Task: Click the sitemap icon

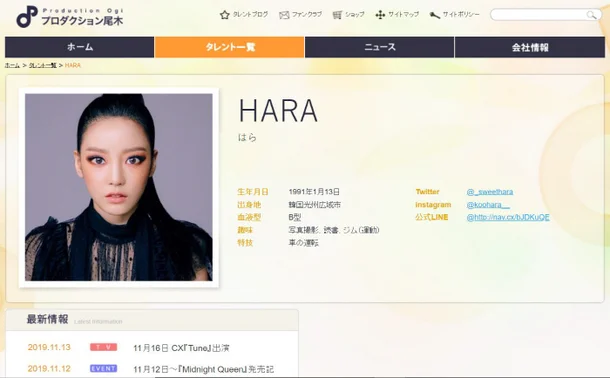Action: (380, 15)
